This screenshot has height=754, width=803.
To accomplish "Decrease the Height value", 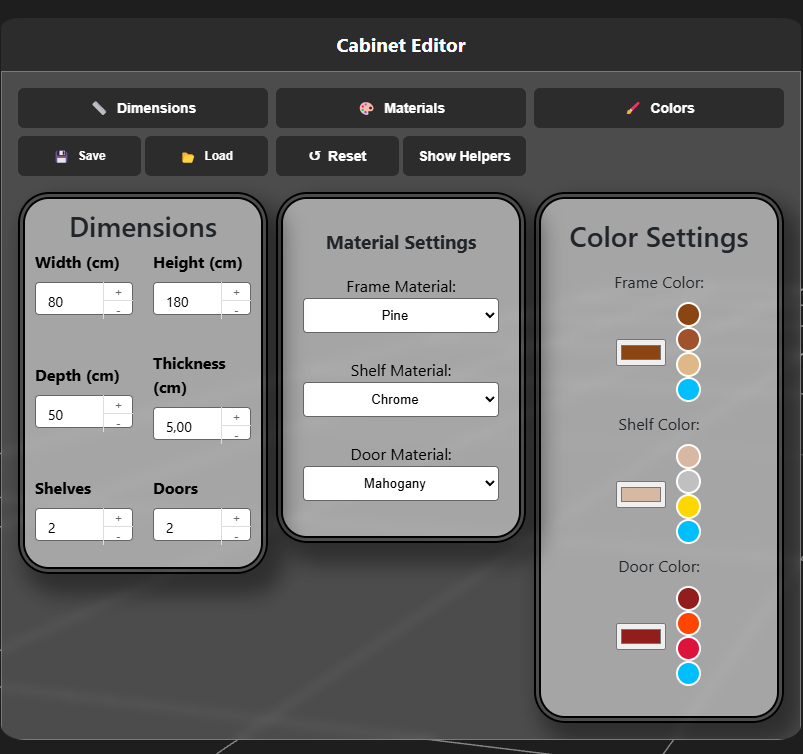I will [x=236, y=310].
